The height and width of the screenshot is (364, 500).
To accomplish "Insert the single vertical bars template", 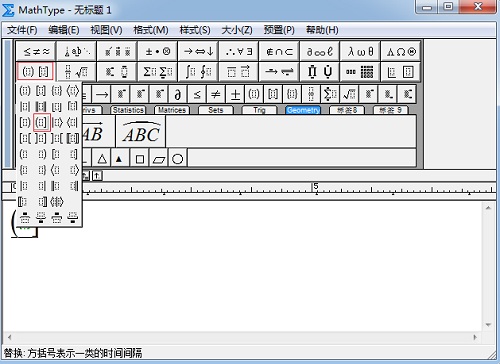I will point(25,107).
